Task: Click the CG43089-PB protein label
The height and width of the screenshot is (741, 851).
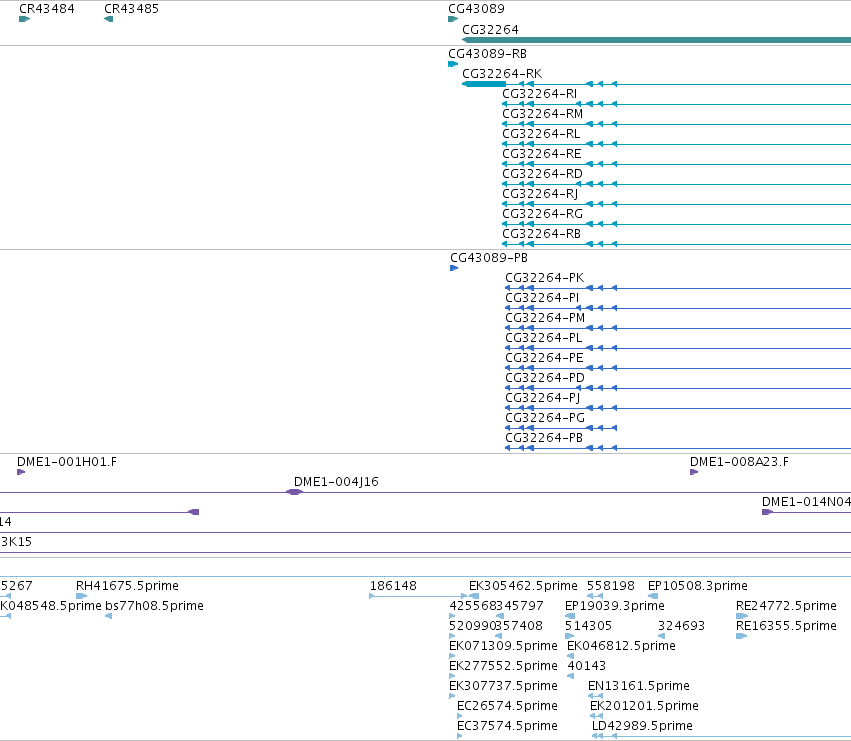Action: 489,258
